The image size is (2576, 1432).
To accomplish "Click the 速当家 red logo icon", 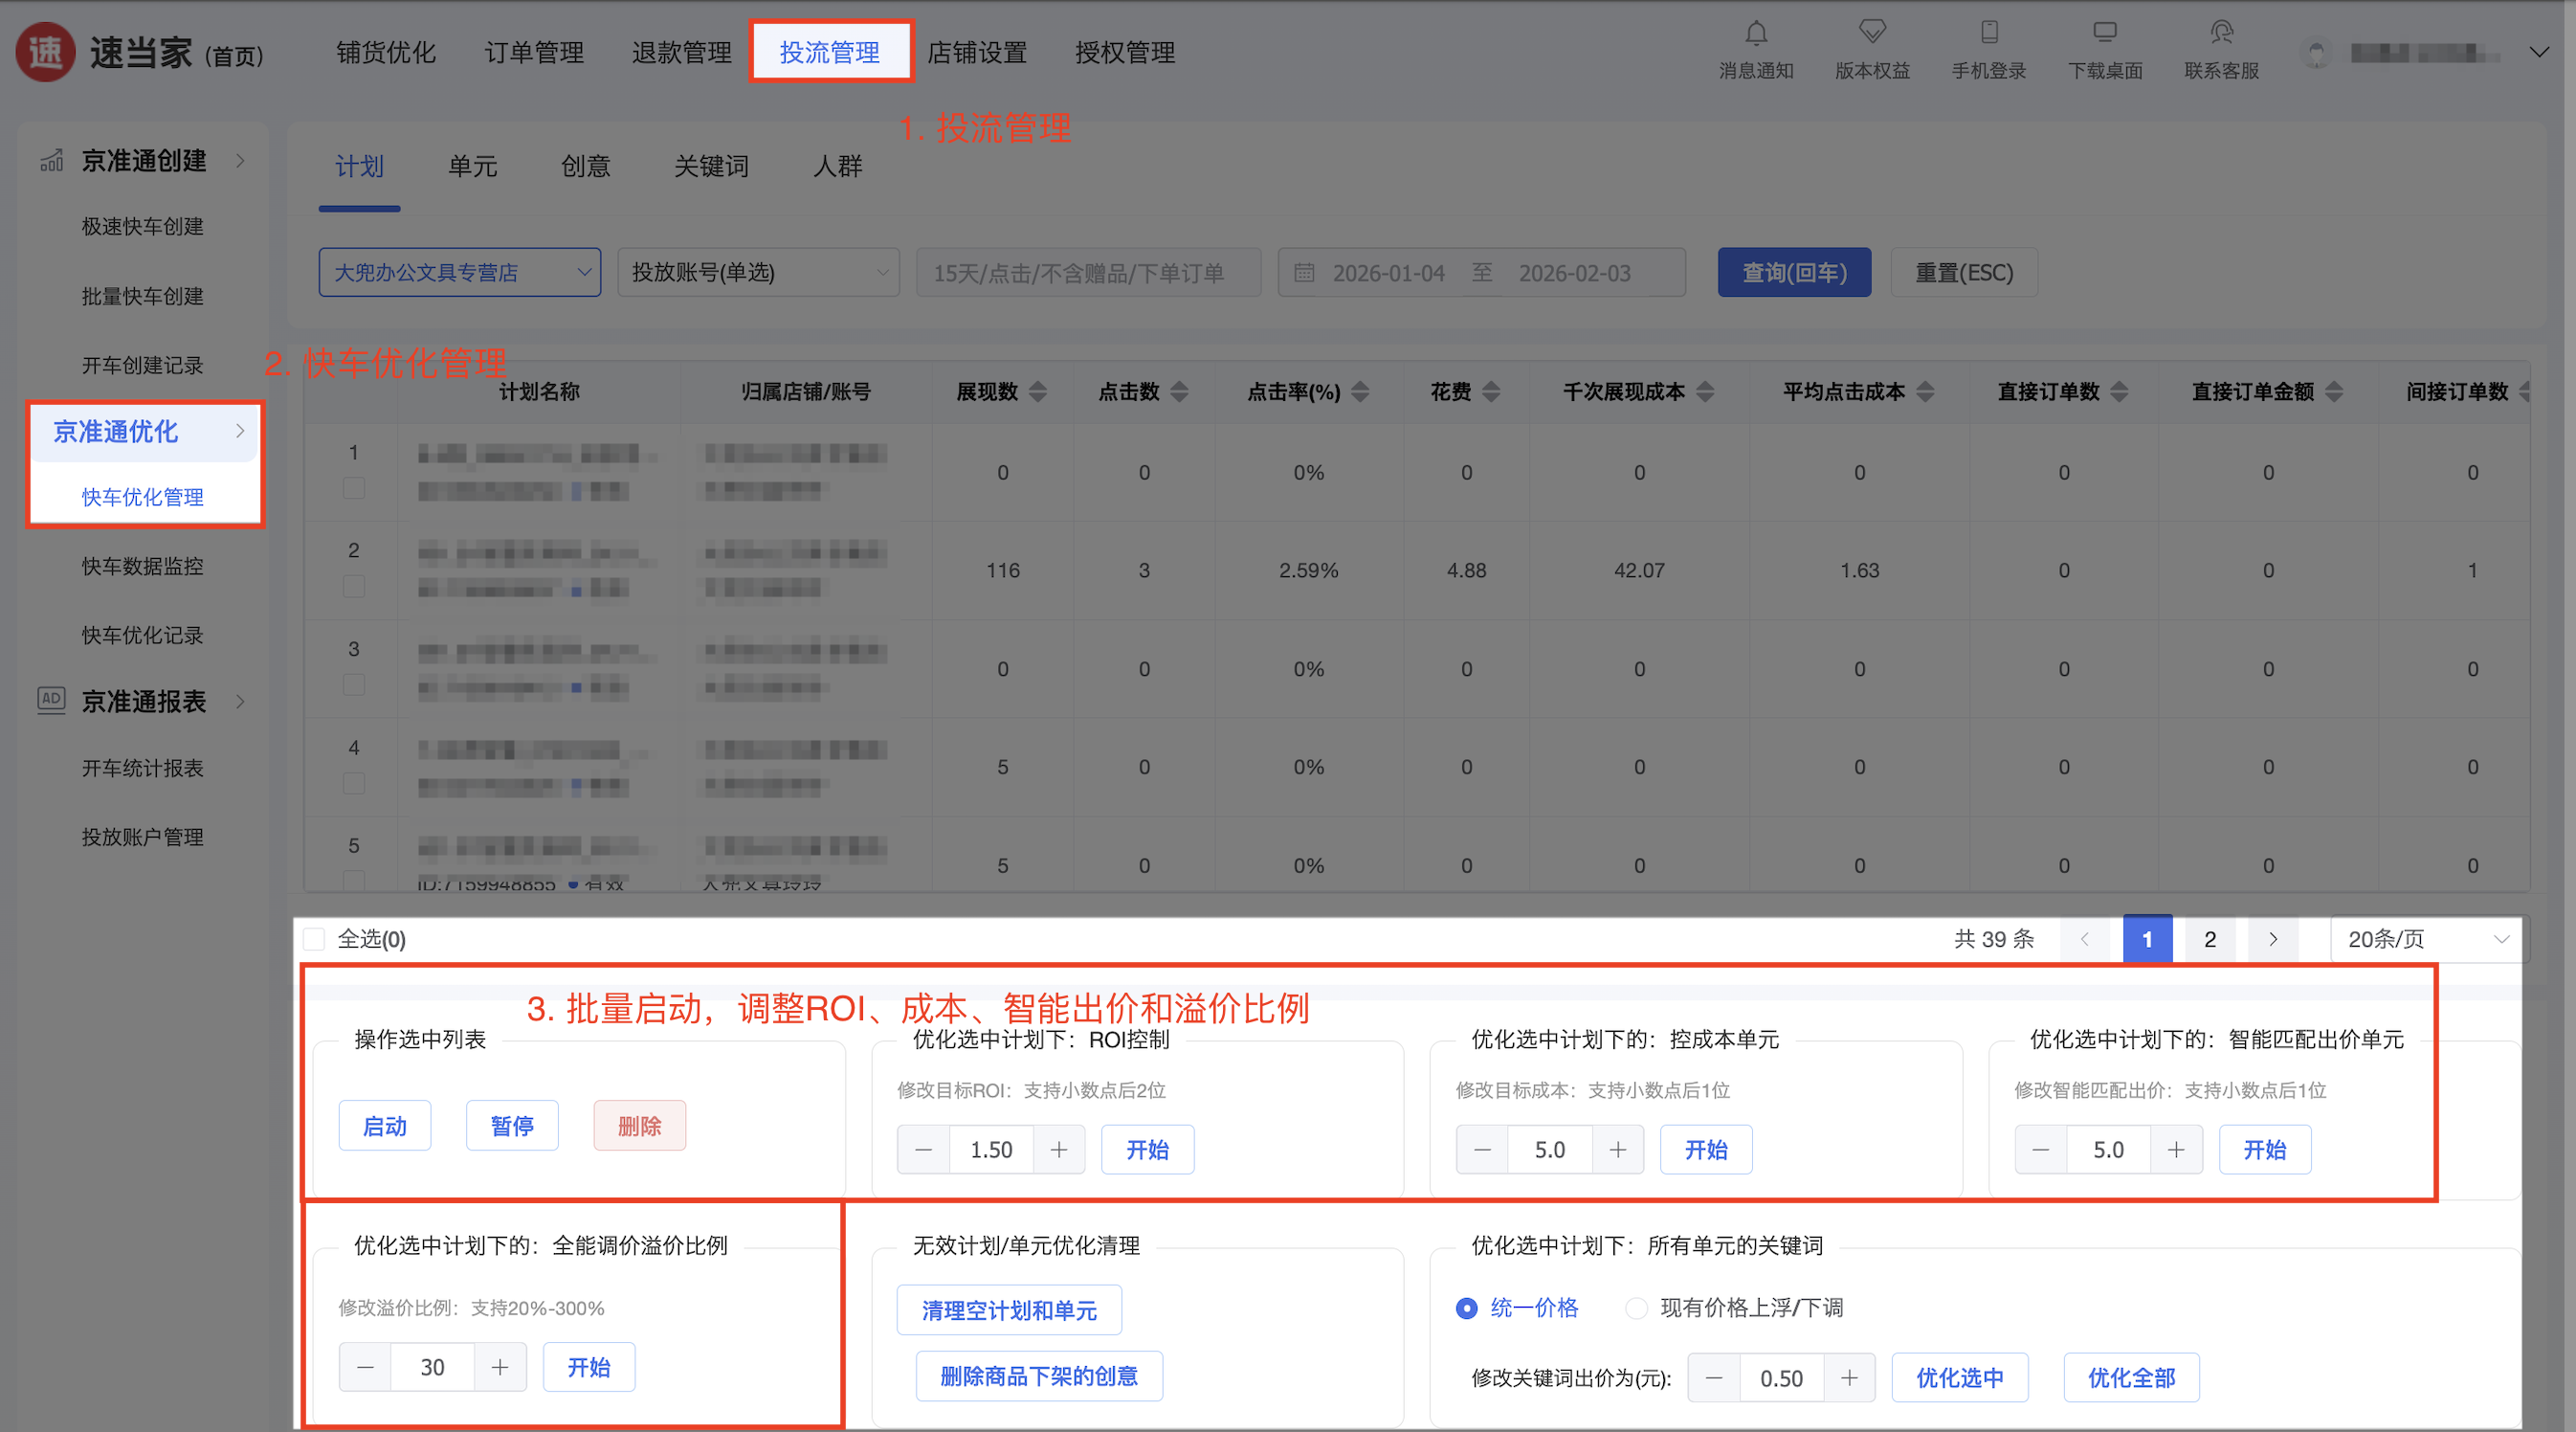I will [45, 52].
